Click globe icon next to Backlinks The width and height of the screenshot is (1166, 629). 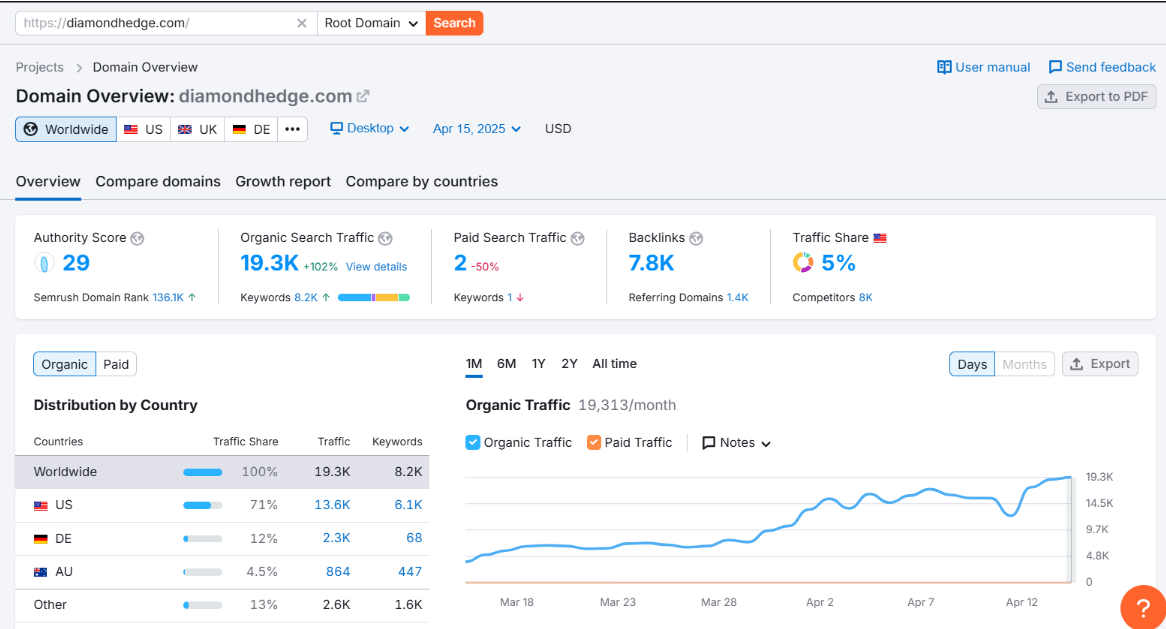coord(696,238)
